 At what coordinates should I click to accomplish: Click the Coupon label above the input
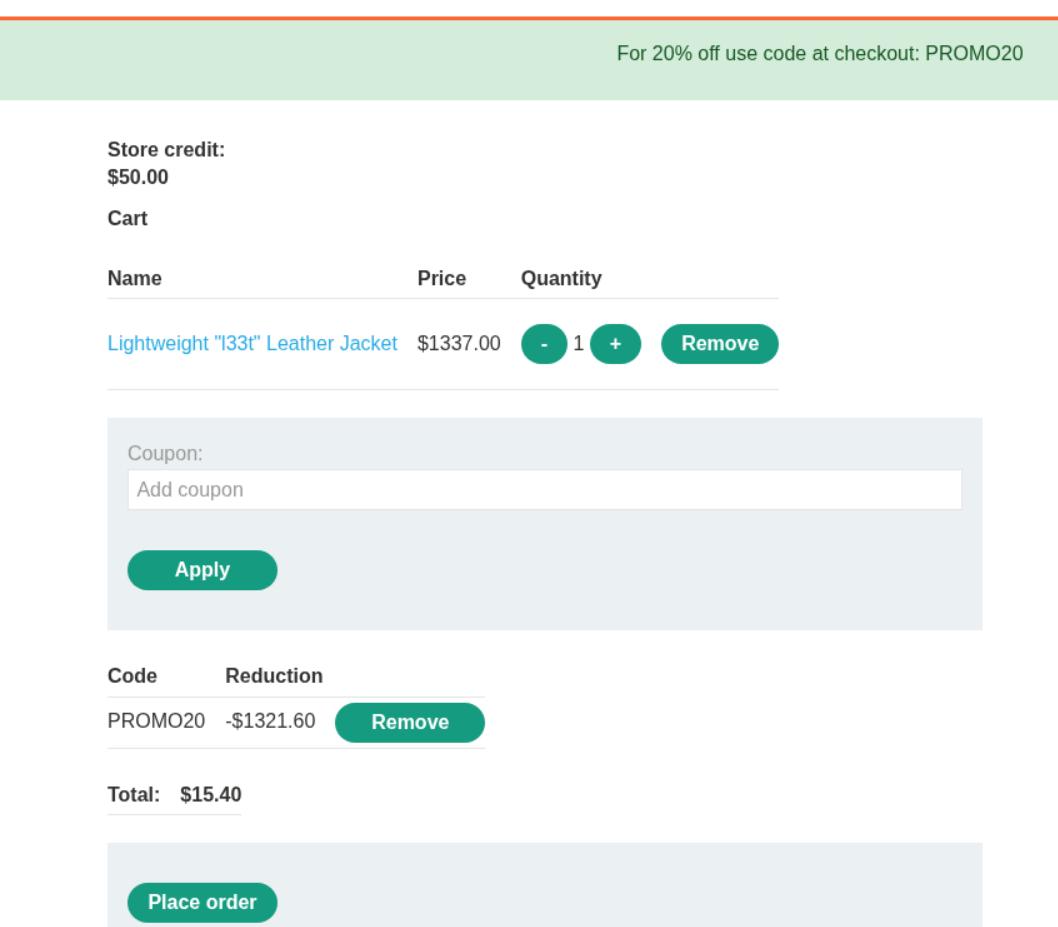pos(165,454)
